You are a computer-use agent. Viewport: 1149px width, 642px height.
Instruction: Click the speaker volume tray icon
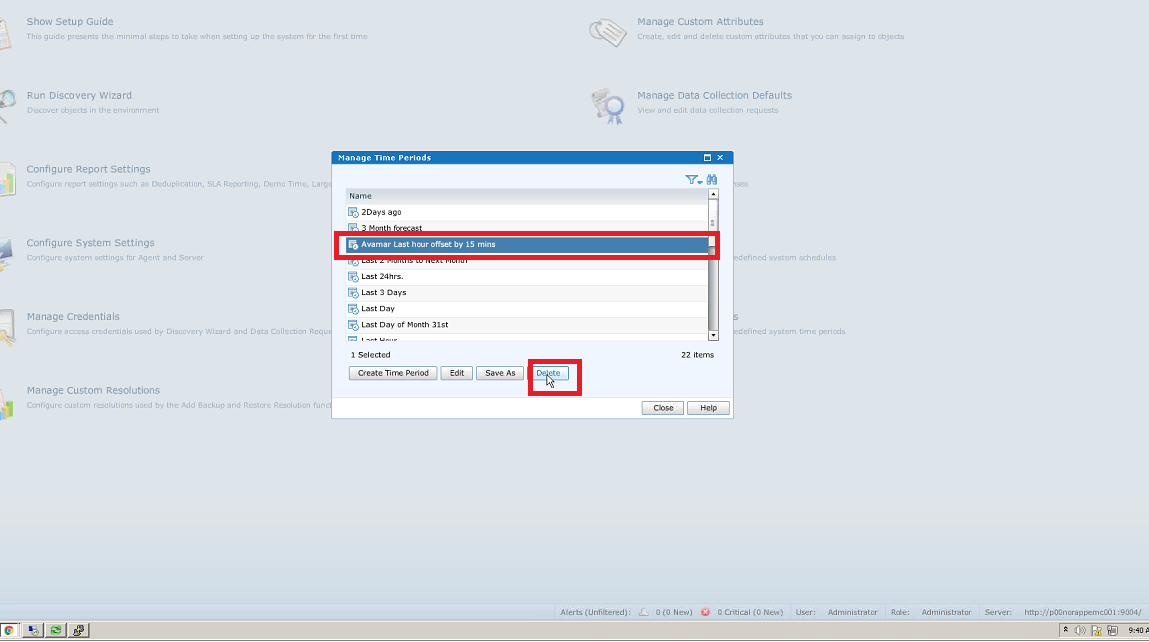[x=1080, y=630]
